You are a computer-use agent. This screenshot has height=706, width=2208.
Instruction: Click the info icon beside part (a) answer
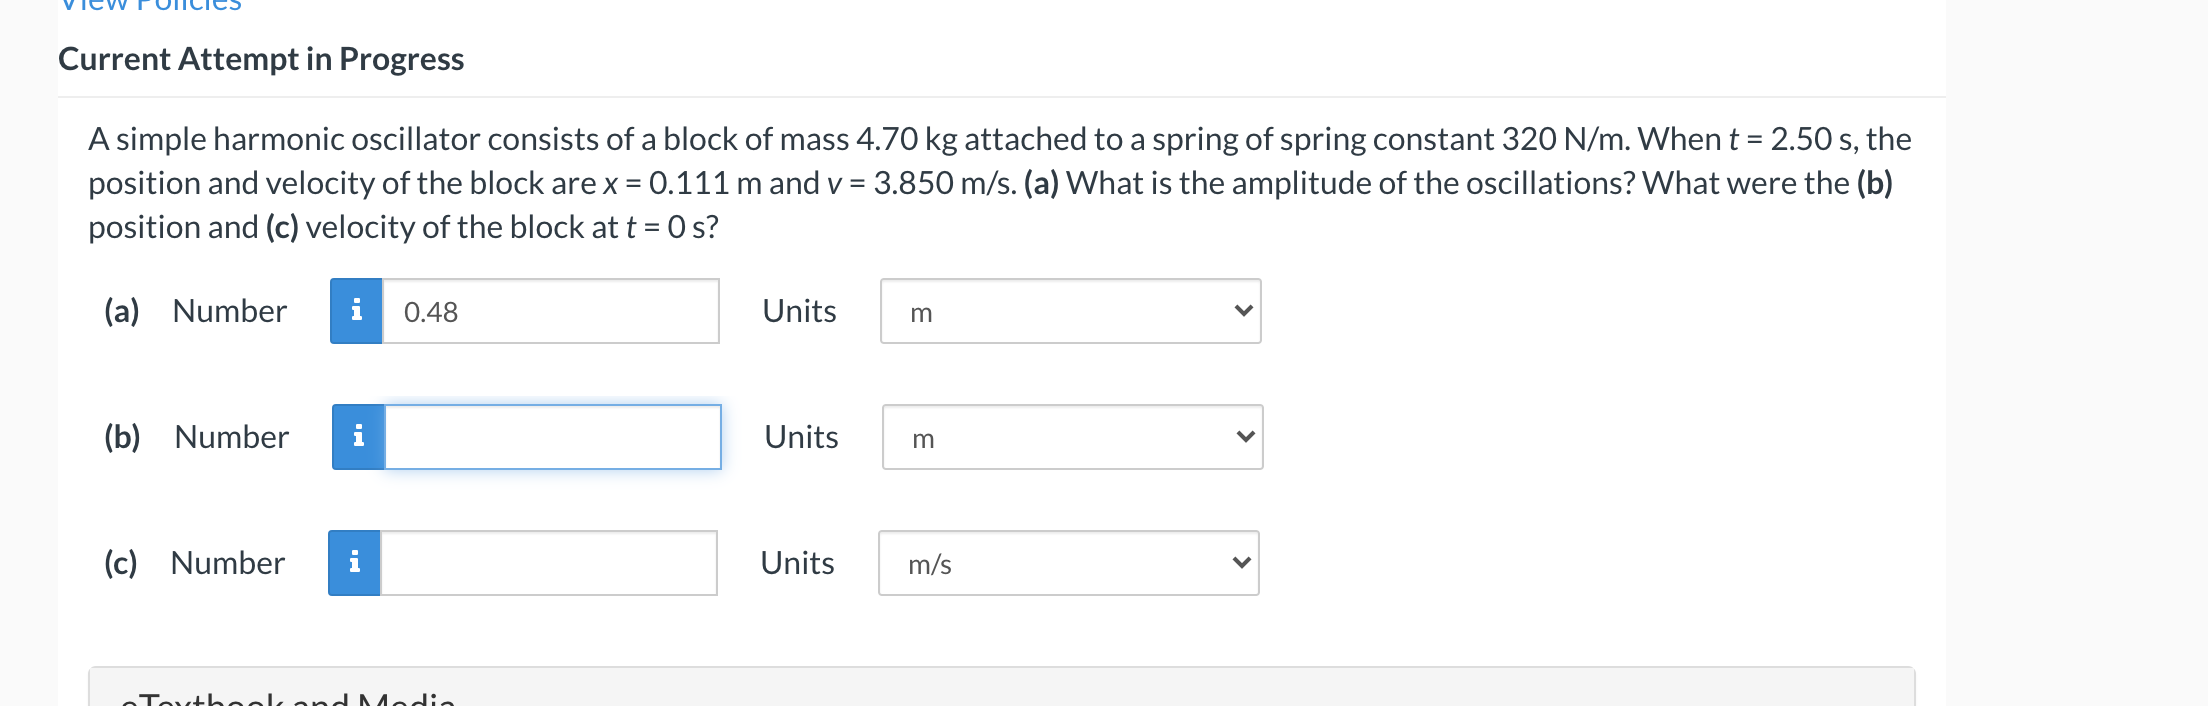(356, 311)
